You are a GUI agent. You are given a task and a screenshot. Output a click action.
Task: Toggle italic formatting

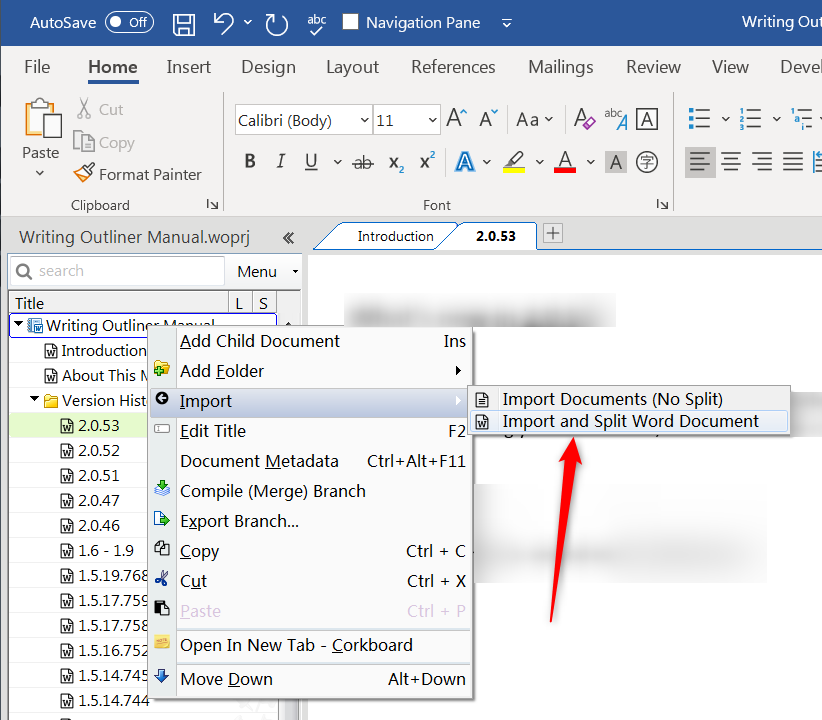[280, 162]
